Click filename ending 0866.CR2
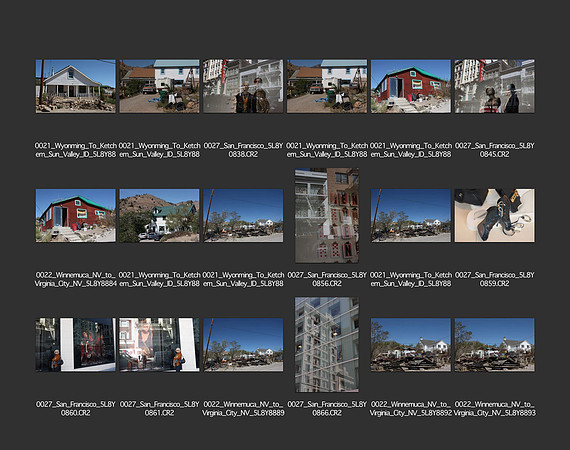The width and height of the screenshot is (570, 450). pos(327,409)
